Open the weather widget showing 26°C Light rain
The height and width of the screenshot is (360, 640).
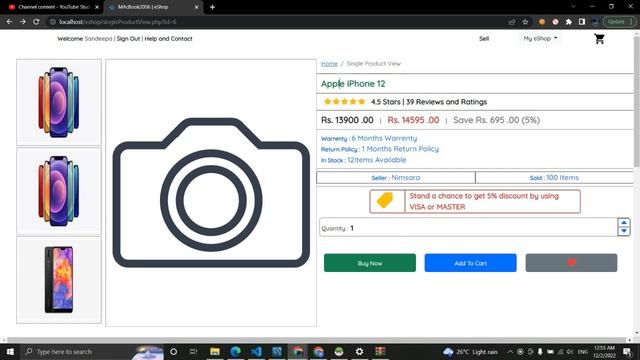[470, 351]
